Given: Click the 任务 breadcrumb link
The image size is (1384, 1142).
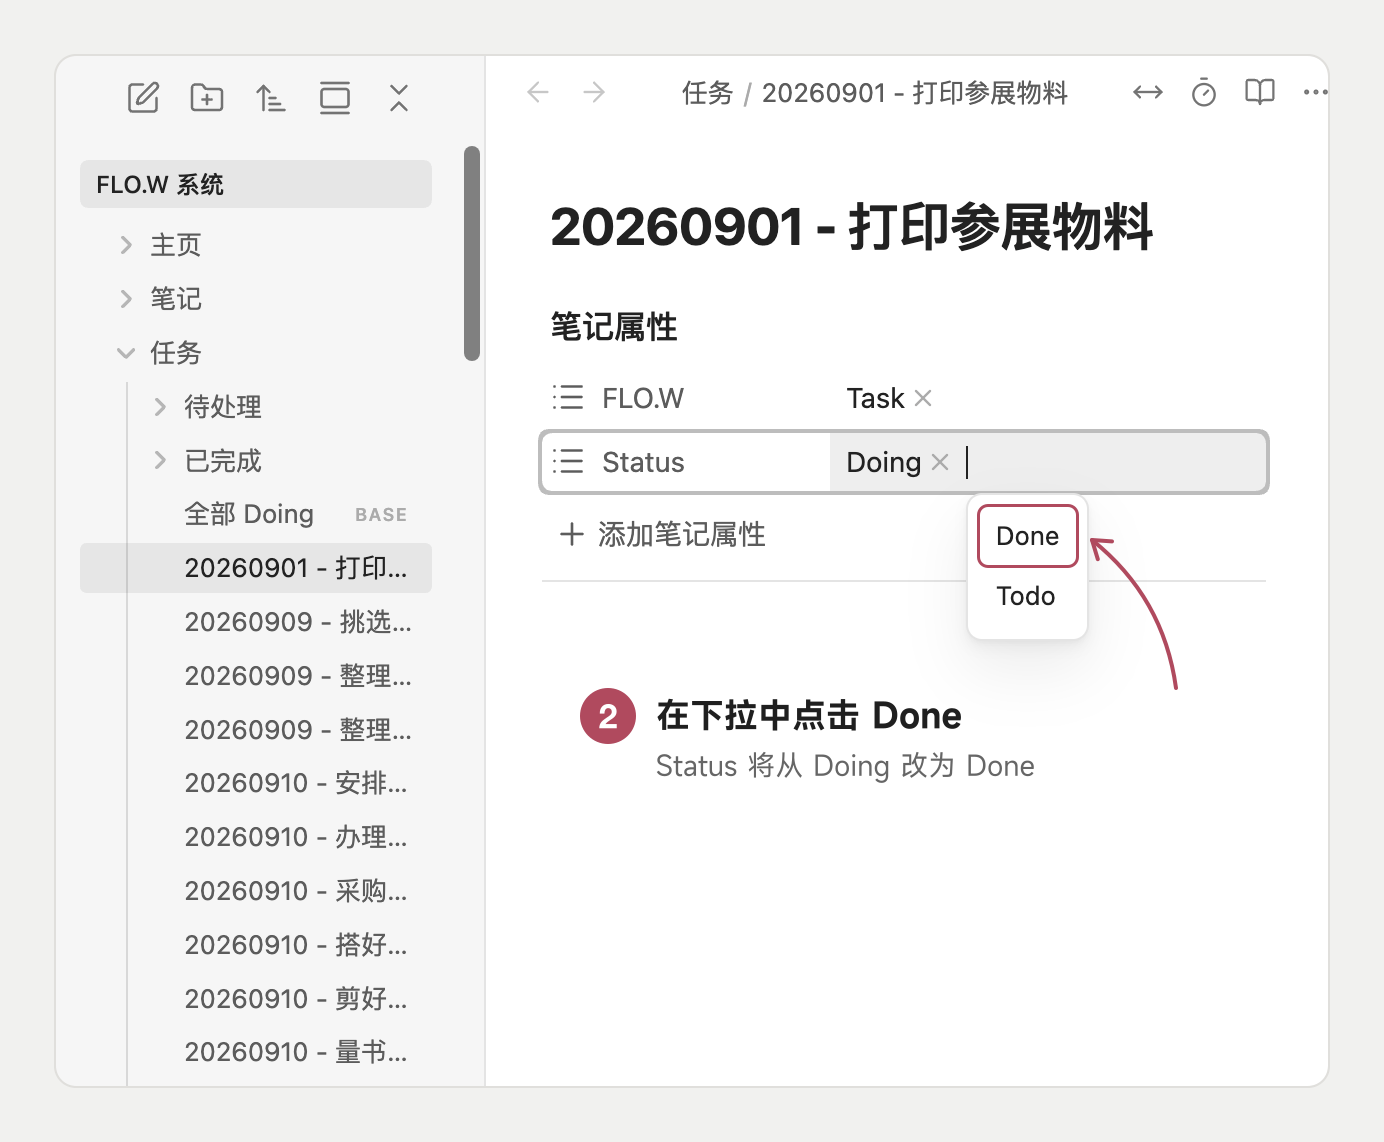Looking at the screenshot, I should point(708,93).
